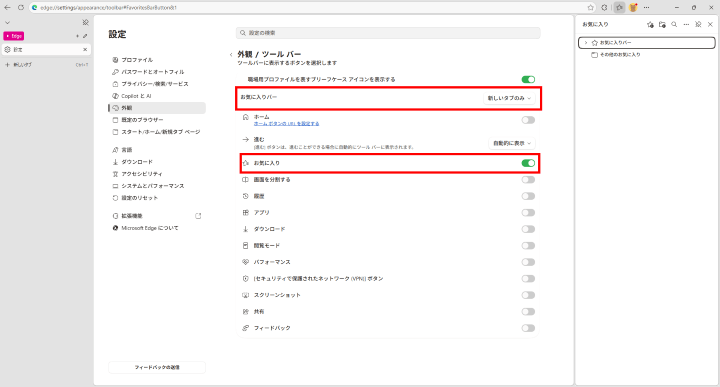Open スタート/ホーム/新規タブ ページ settings
This screenshot has width=720, height=387.
coord(157,132)
